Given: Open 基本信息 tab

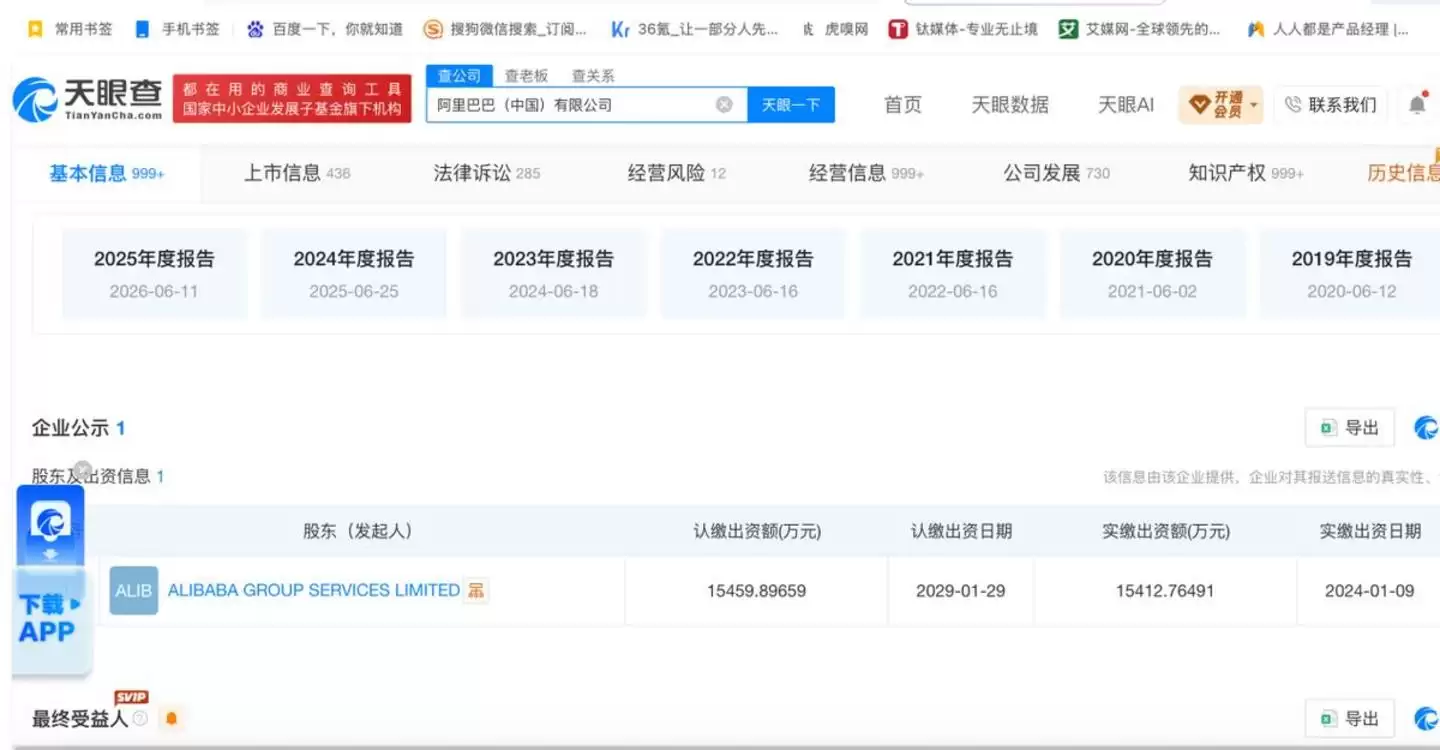Looking at the screenshot, I should 107,173.
